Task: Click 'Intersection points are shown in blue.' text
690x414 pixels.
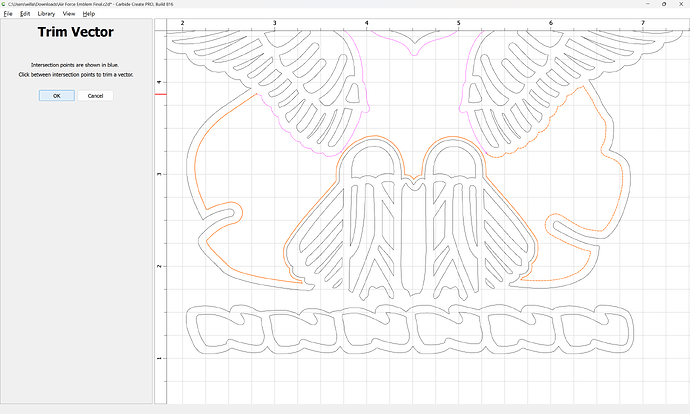Action: (x=75, y=65)
